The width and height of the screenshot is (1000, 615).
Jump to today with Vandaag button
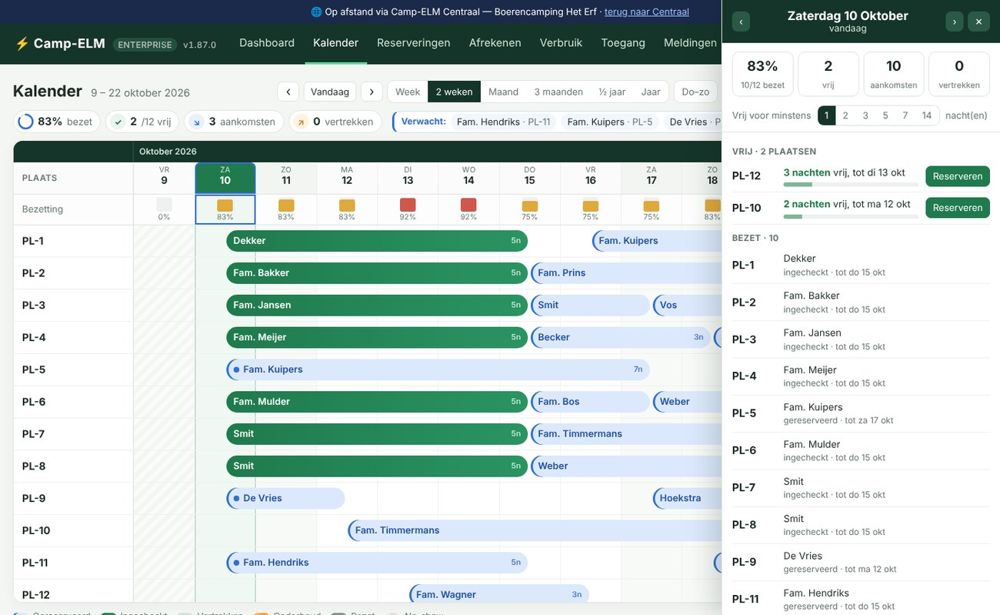click(x=330, y=92)
